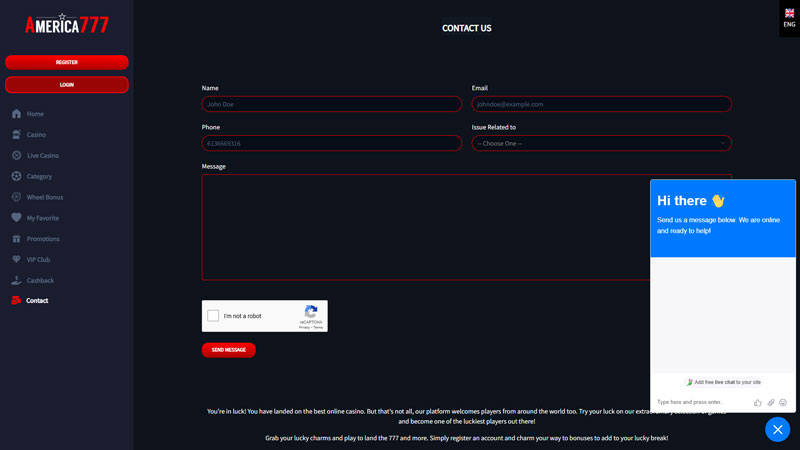Open the Casino slot machine icon
This screenshot has width=800, height=450.
[16, 135]
